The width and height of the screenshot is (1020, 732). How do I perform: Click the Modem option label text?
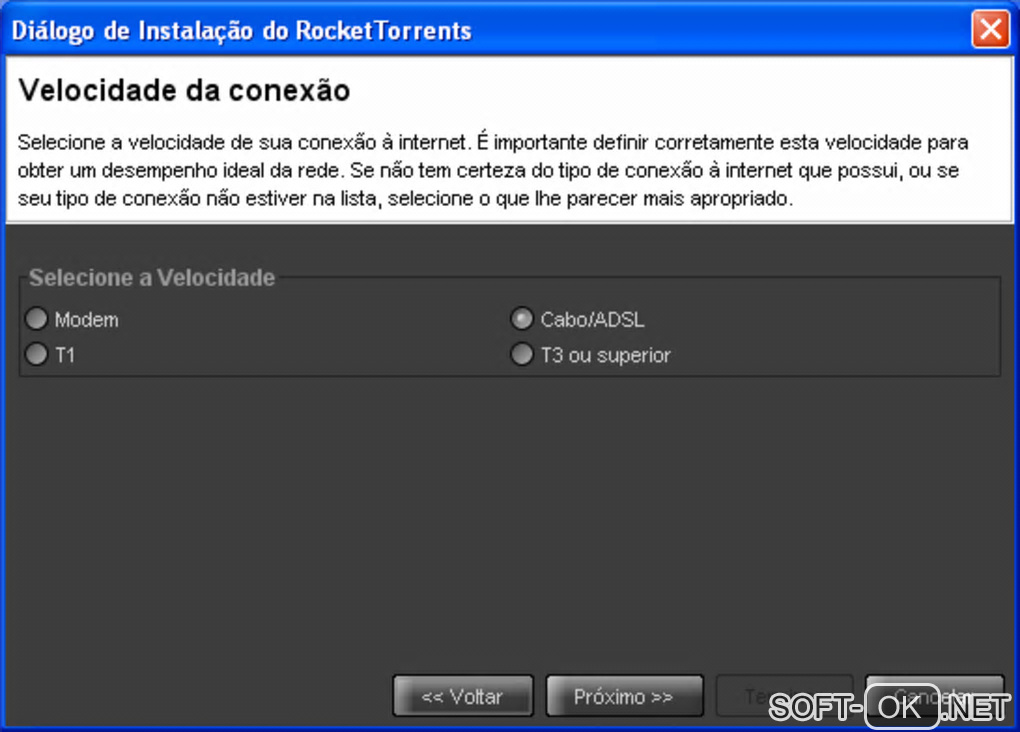[x=87, y=319]
